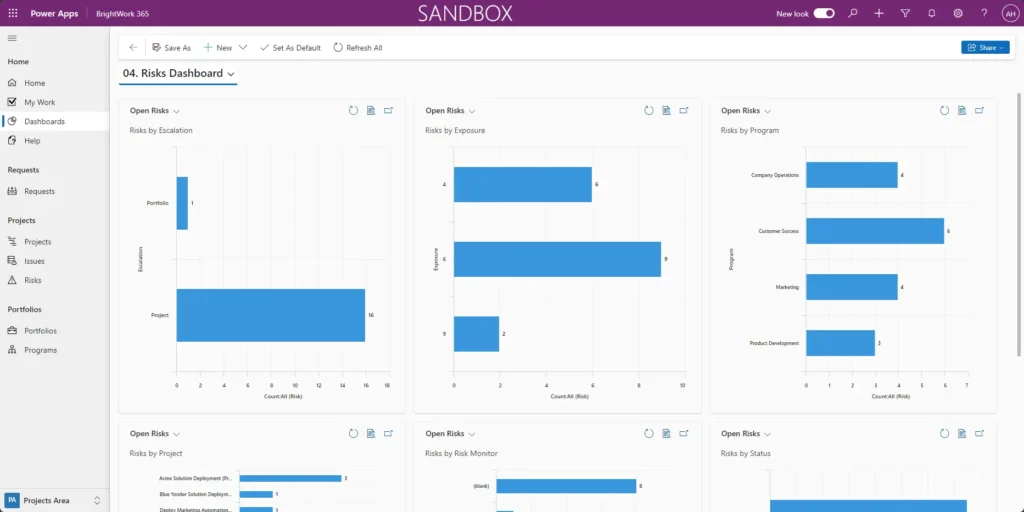Click the Project bar in Escalation chart
1024x512 pixels.
pos(270,315)
